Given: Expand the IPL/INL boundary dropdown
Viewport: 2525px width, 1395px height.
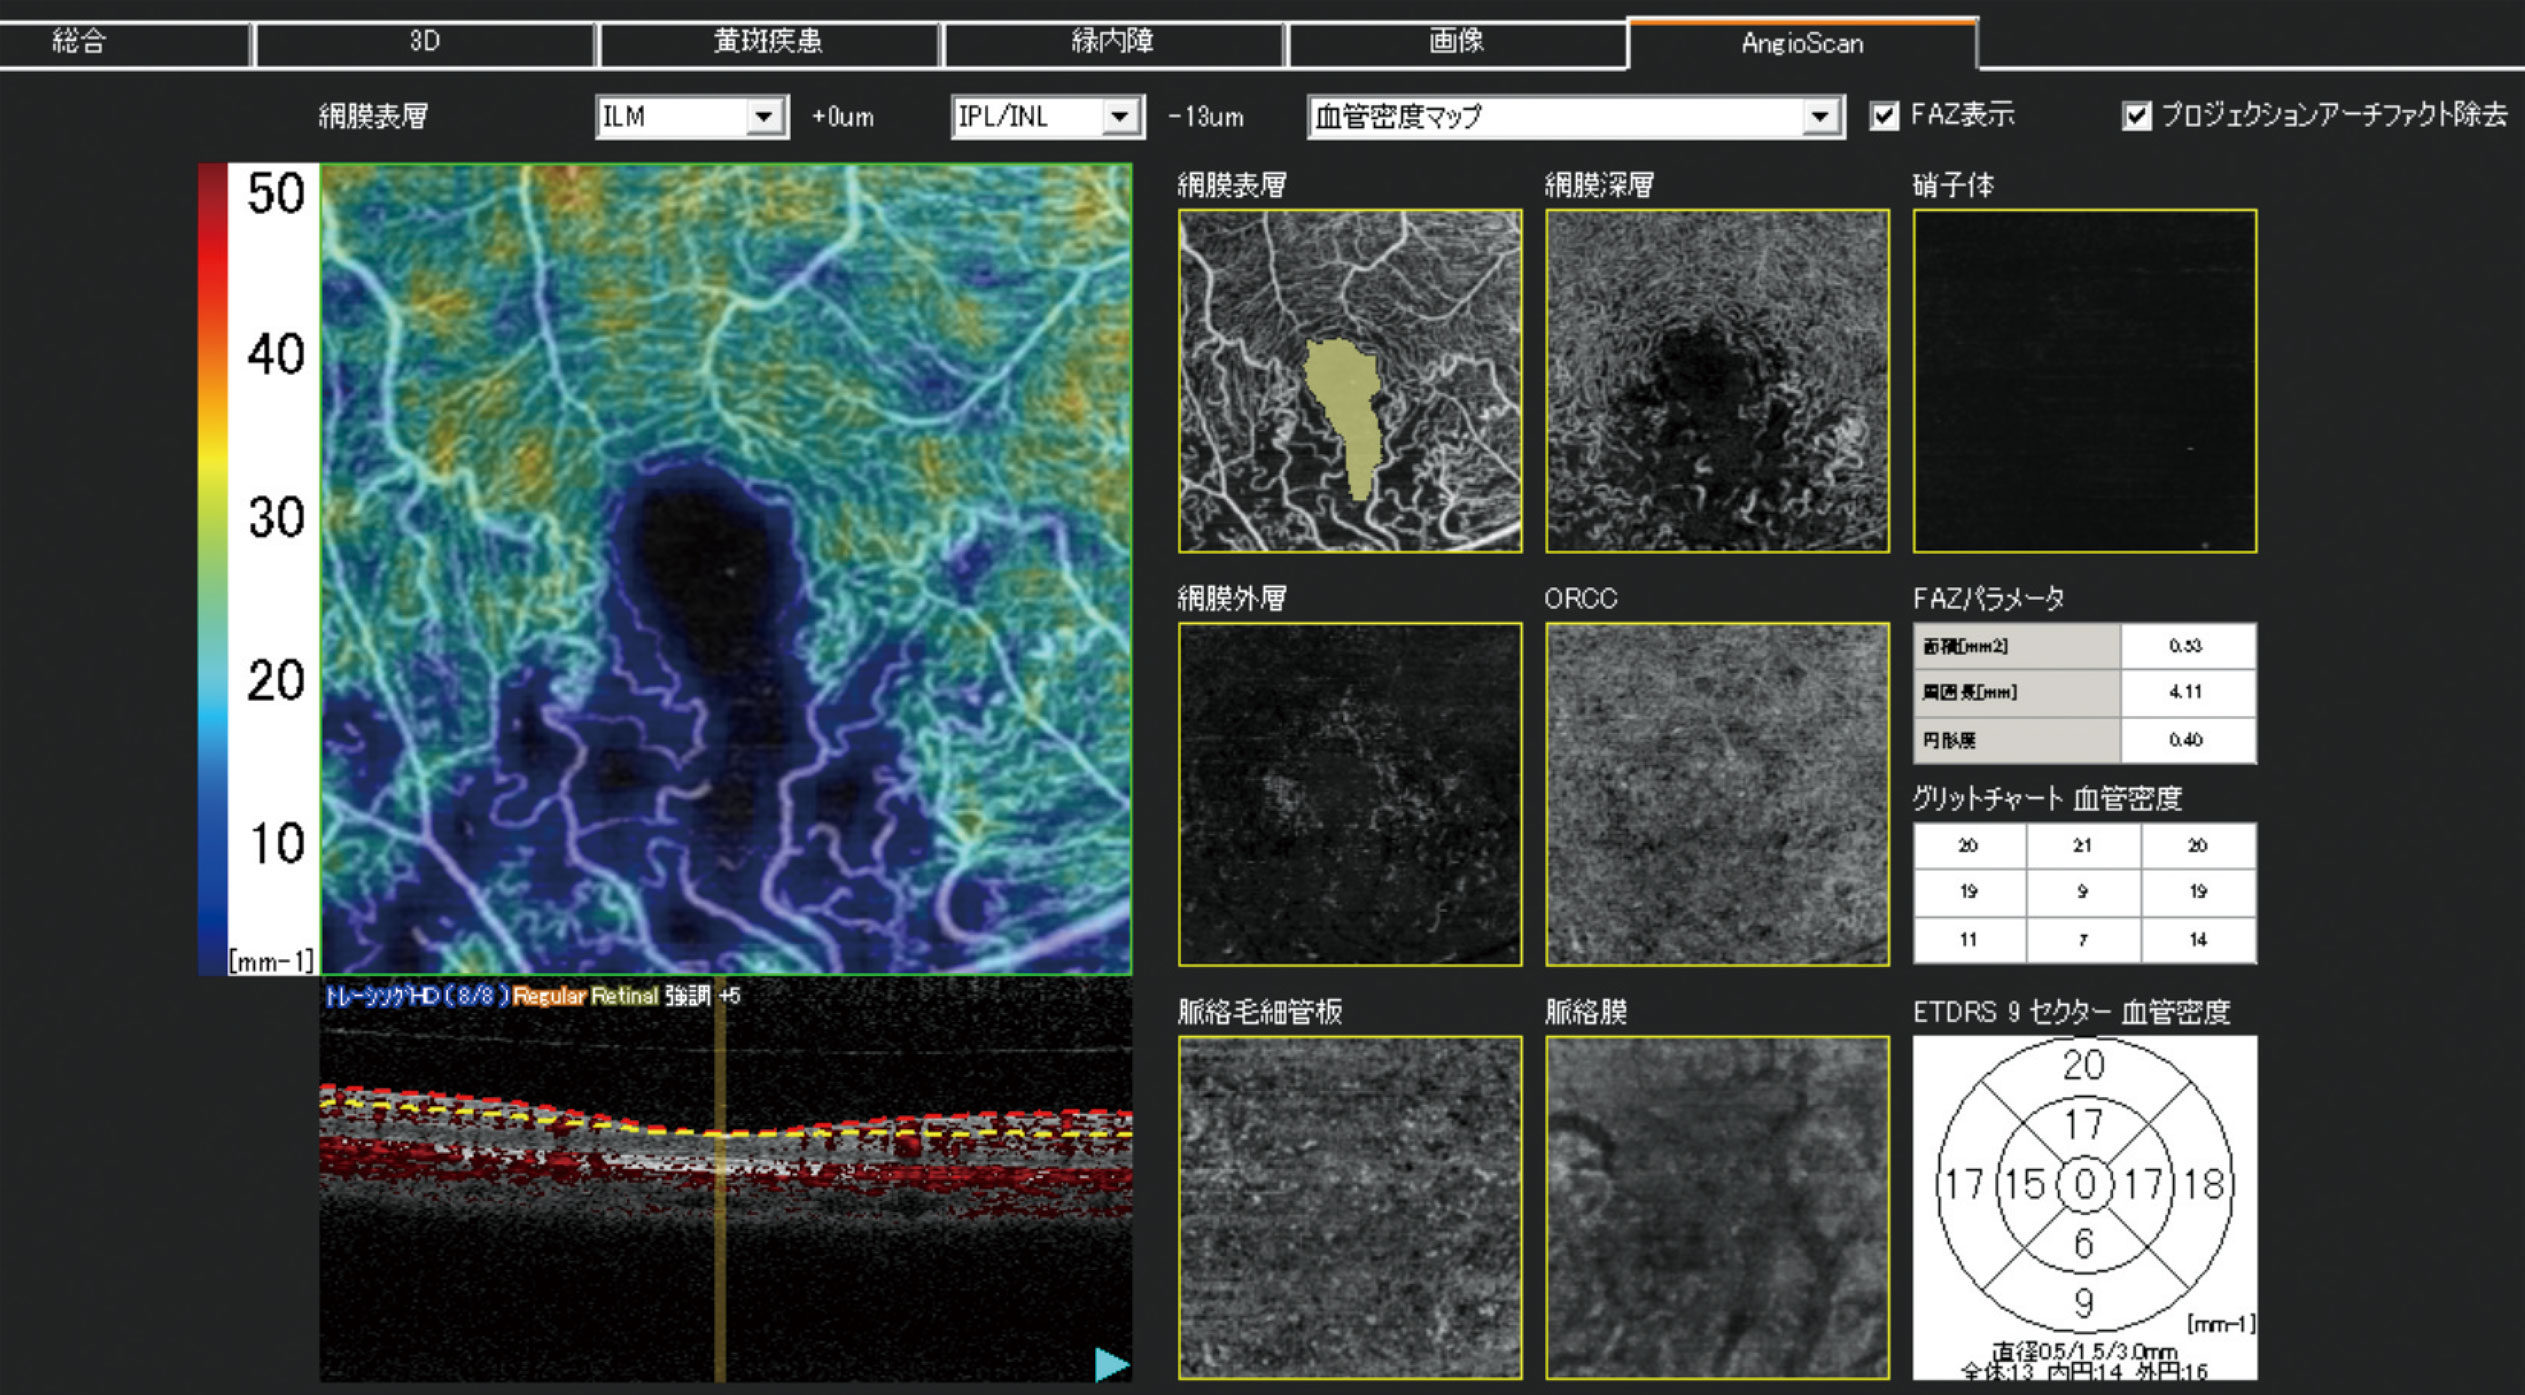Looking at the screenshot, I should point(1121,117).
